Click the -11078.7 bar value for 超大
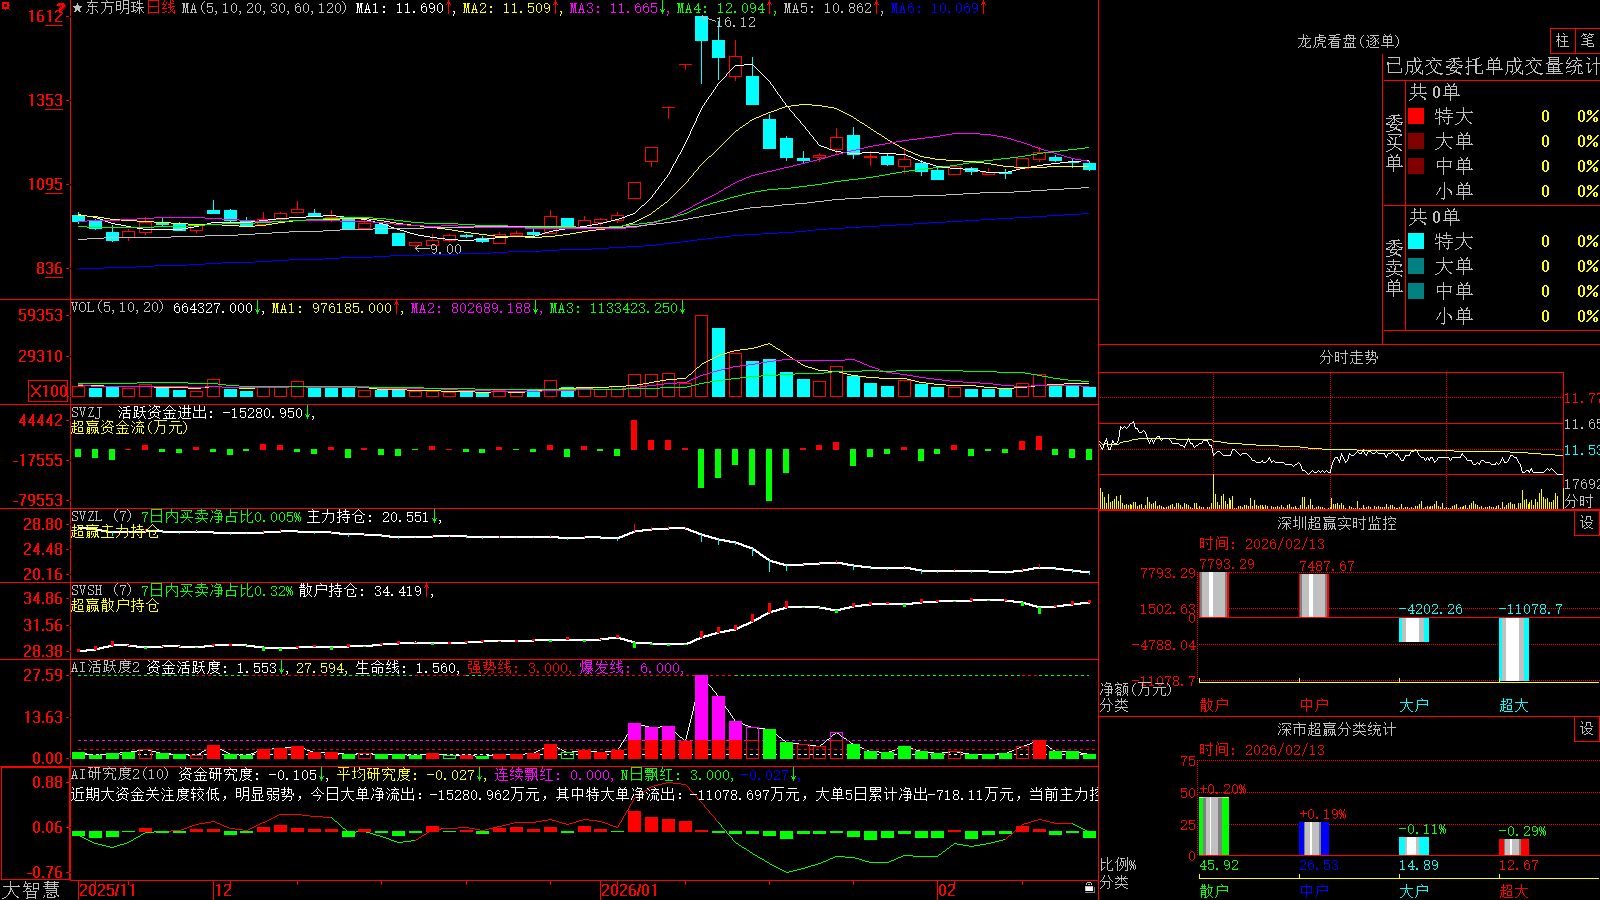The height and width of the screenshot is (900, 1600). pos(1530,609)
